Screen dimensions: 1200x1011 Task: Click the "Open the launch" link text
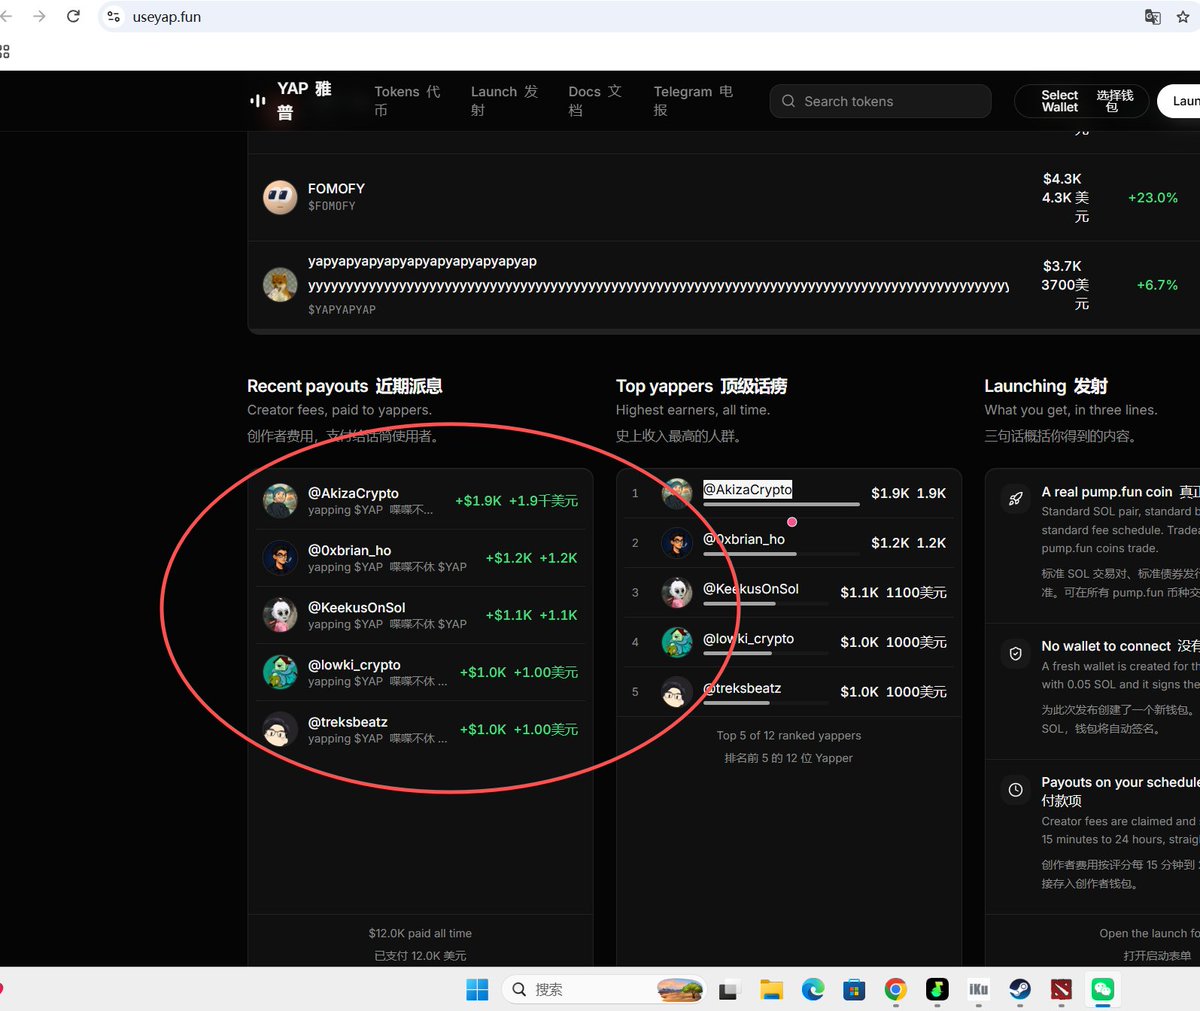1149,933
